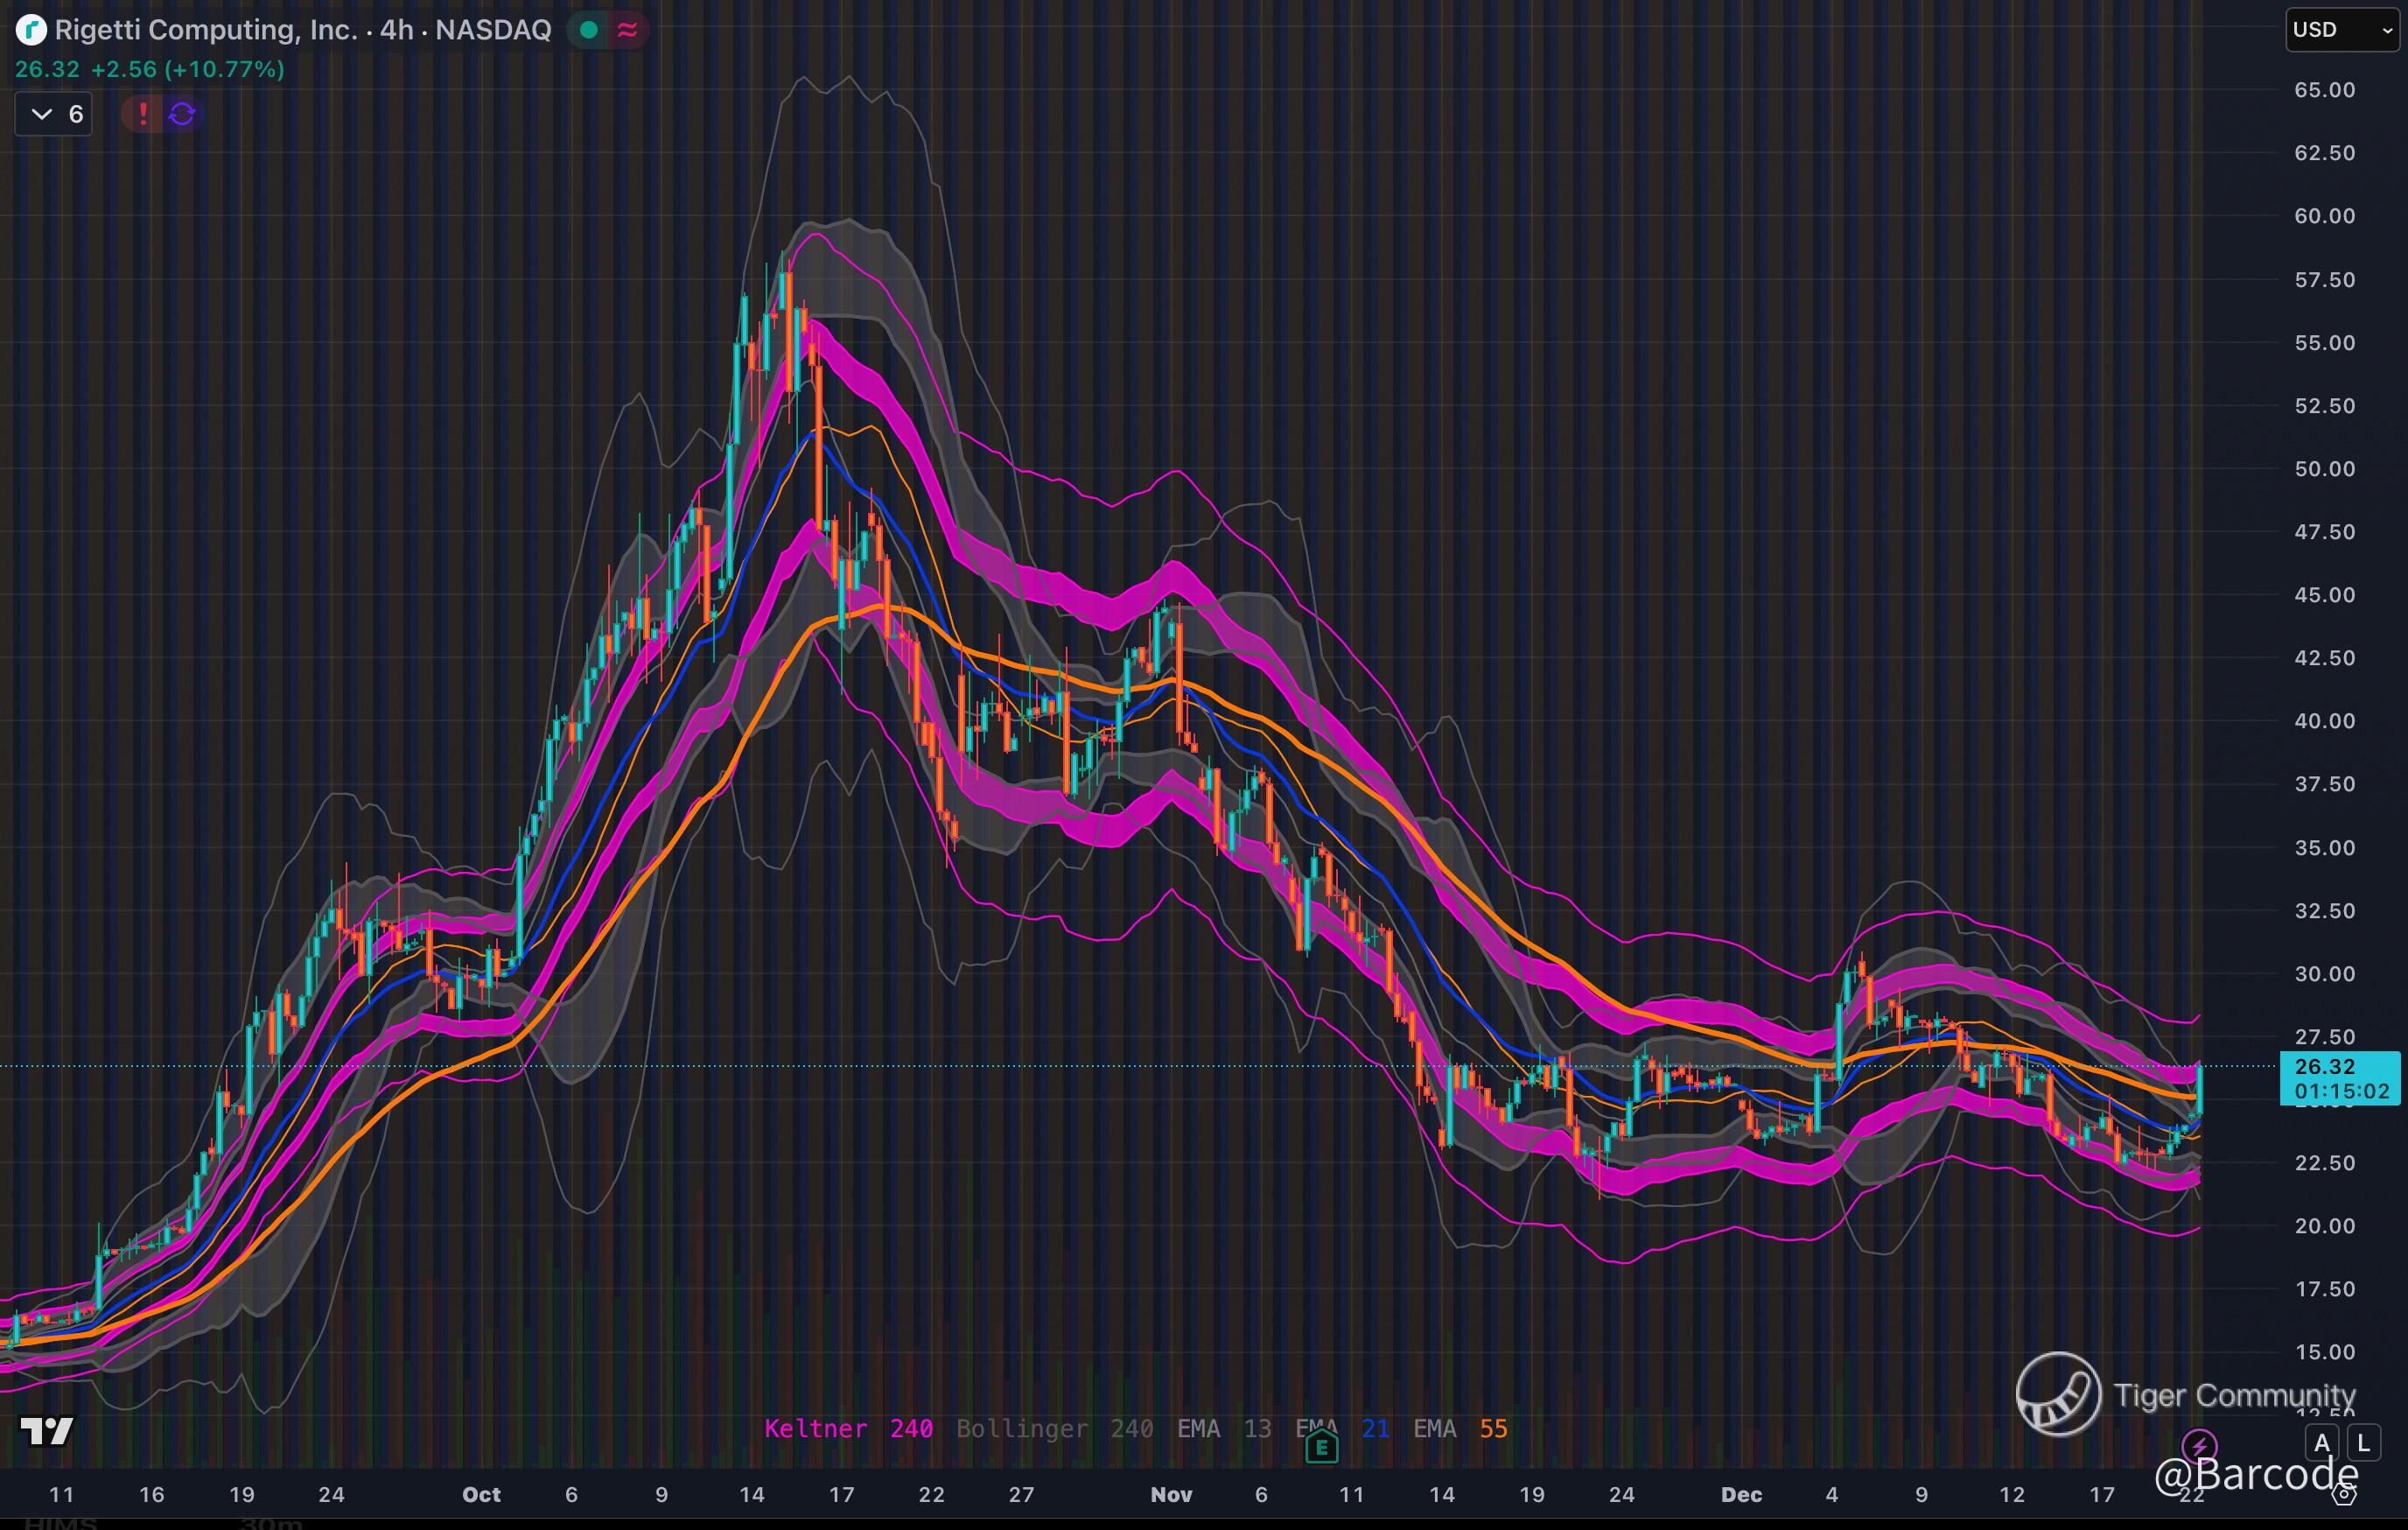Image resolution: width=2408 pixels, height=1530 pixels.
Task: Click the purple refresh sync icon
Action: [x=182, y=114]
